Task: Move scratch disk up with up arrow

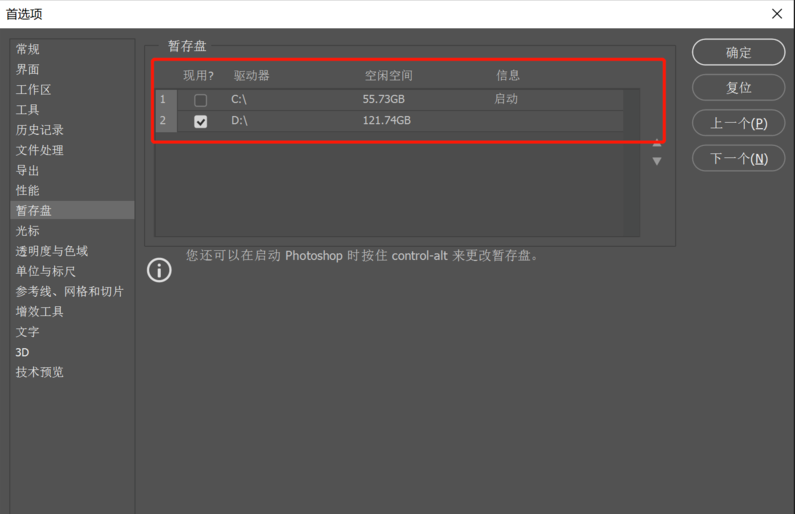Action: point(657,143)
